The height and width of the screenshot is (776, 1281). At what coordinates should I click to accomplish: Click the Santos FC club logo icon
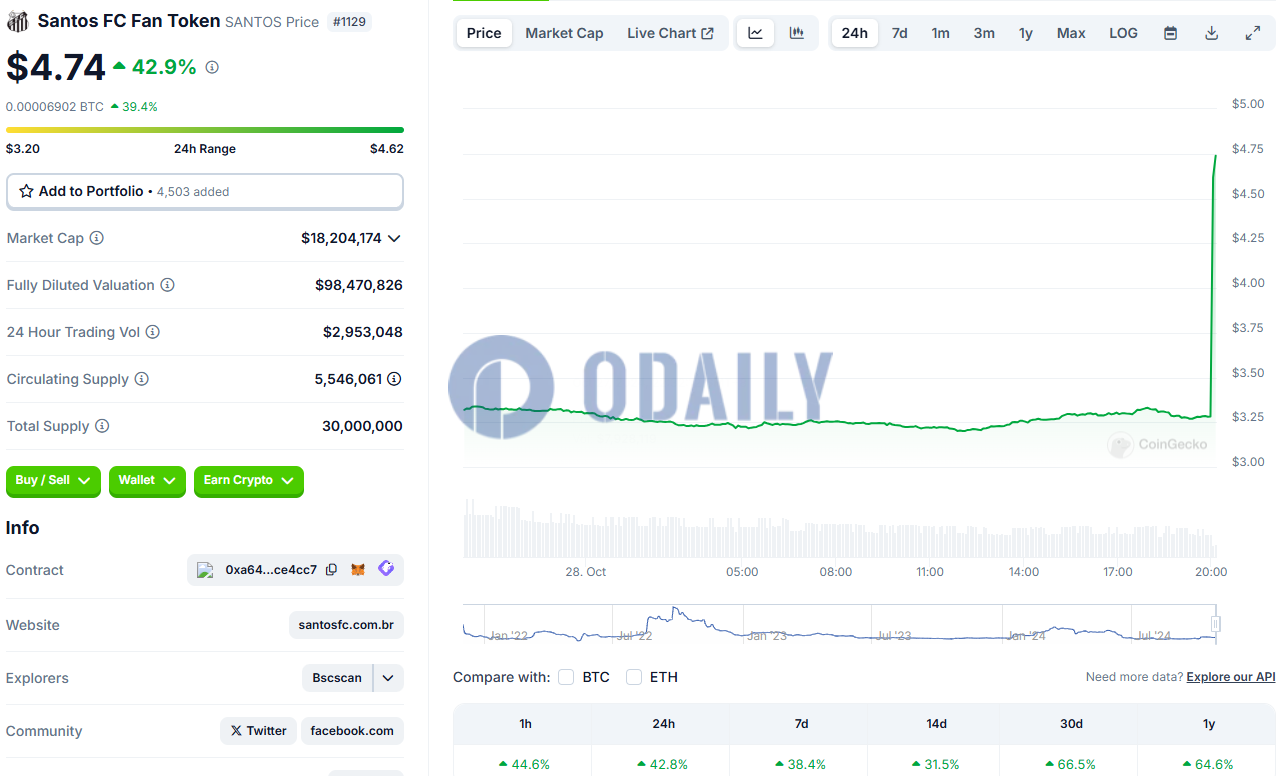pos(18,21)
